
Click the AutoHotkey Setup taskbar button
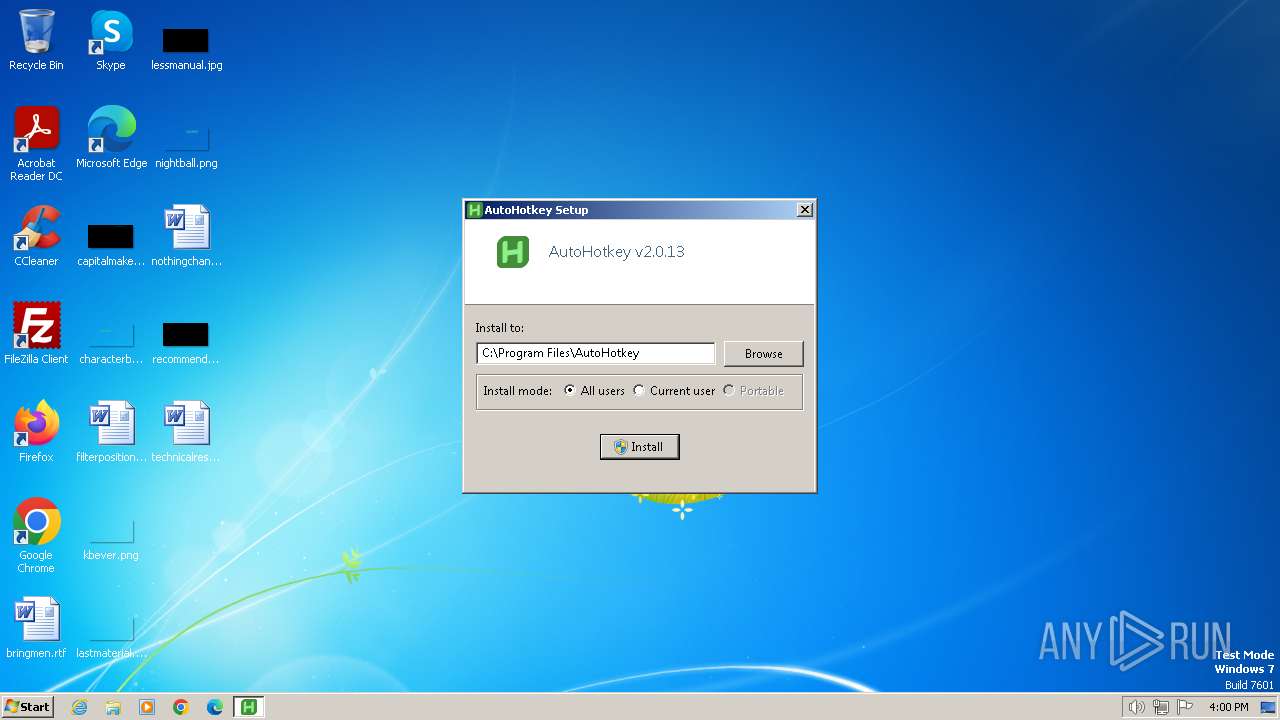point(249,707)
